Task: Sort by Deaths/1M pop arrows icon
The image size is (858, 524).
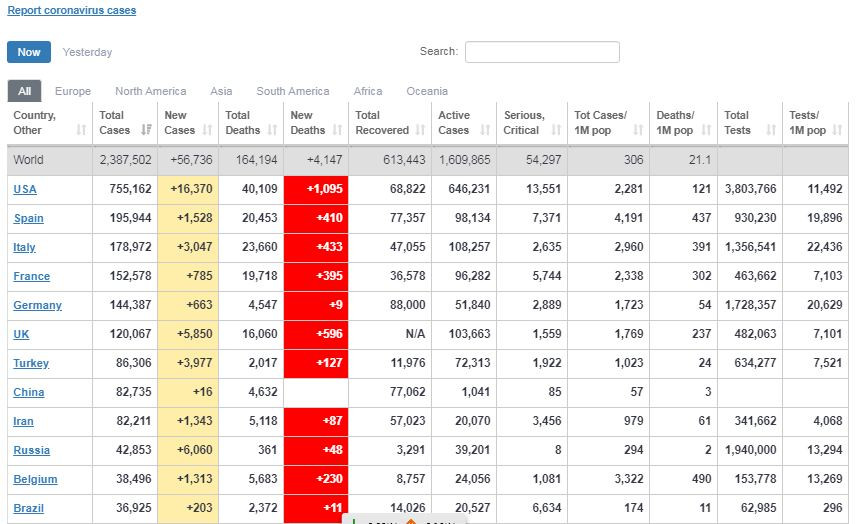Action: pyautogui.click(x=706, y=130)
